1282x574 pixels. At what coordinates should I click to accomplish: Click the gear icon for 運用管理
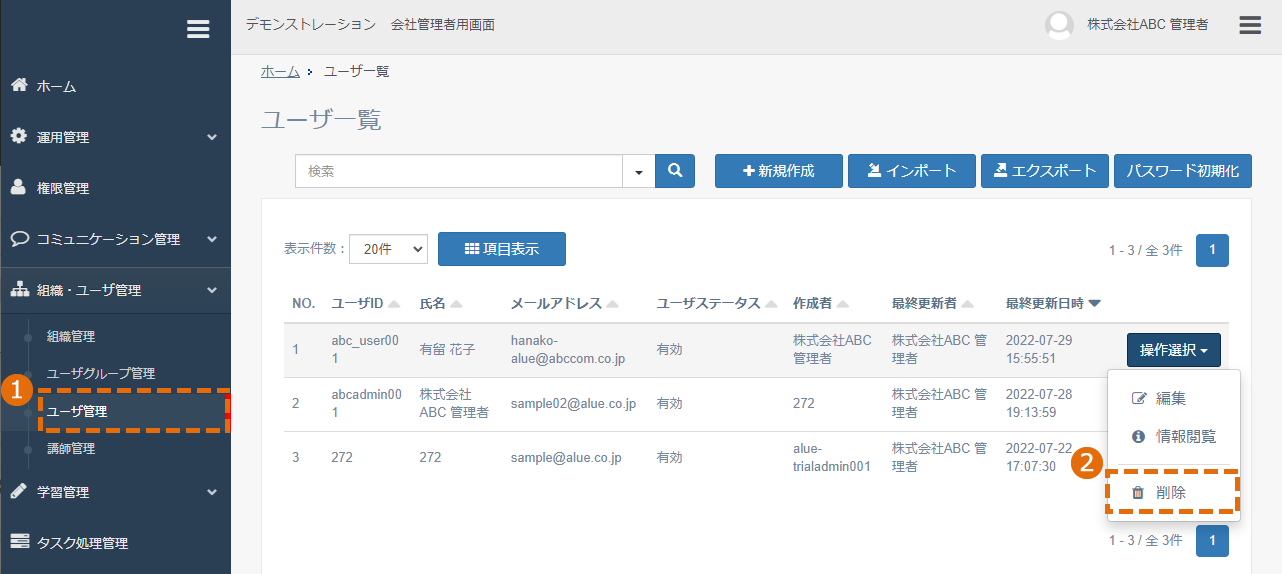pos(19,136)
